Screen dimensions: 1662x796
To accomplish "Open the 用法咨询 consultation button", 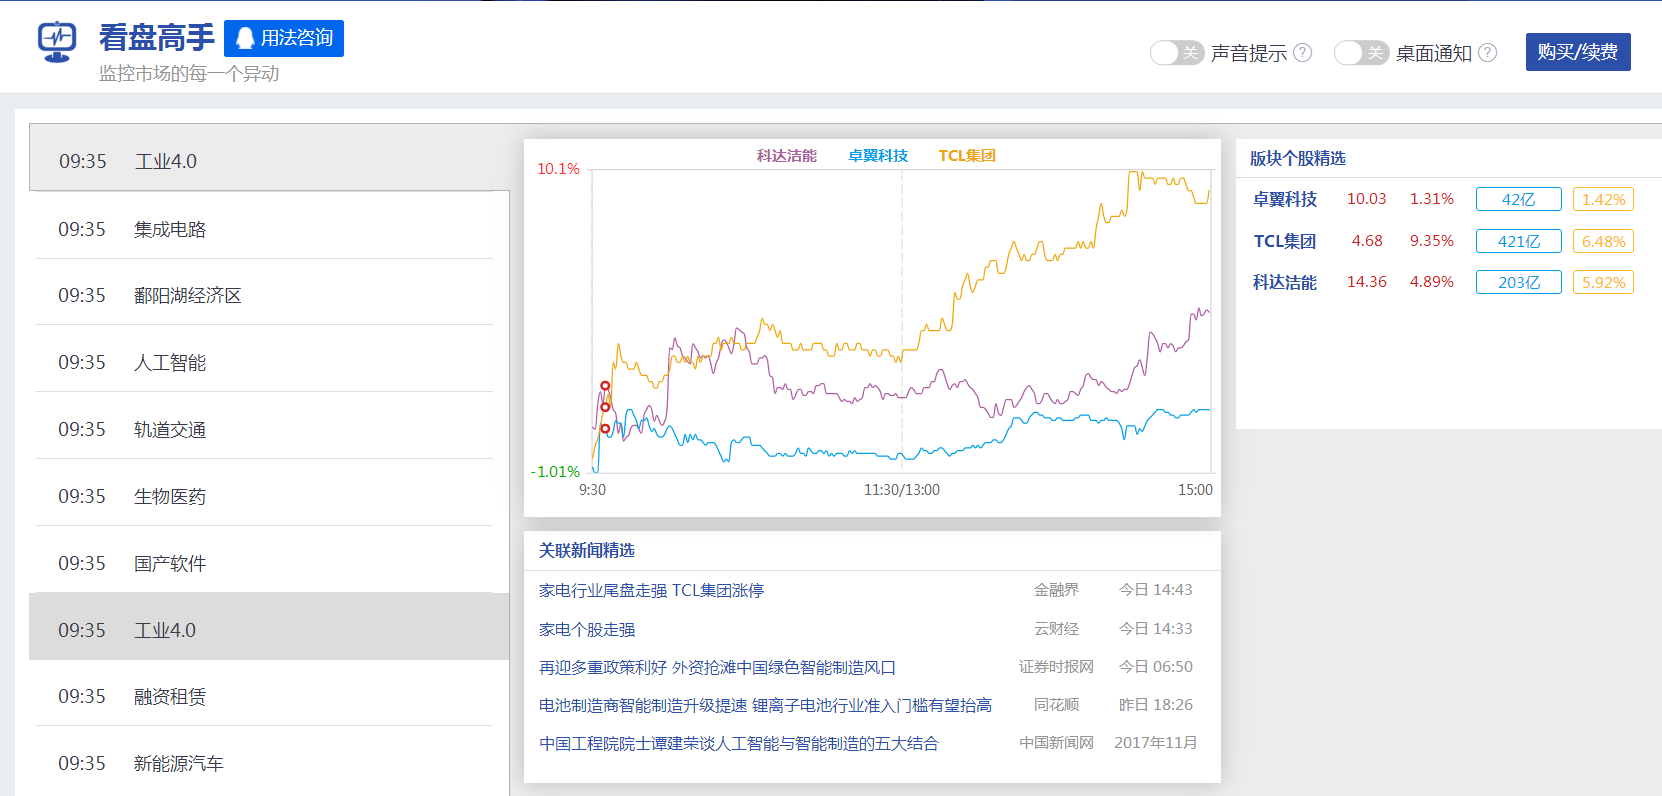I will coord(284,39).
